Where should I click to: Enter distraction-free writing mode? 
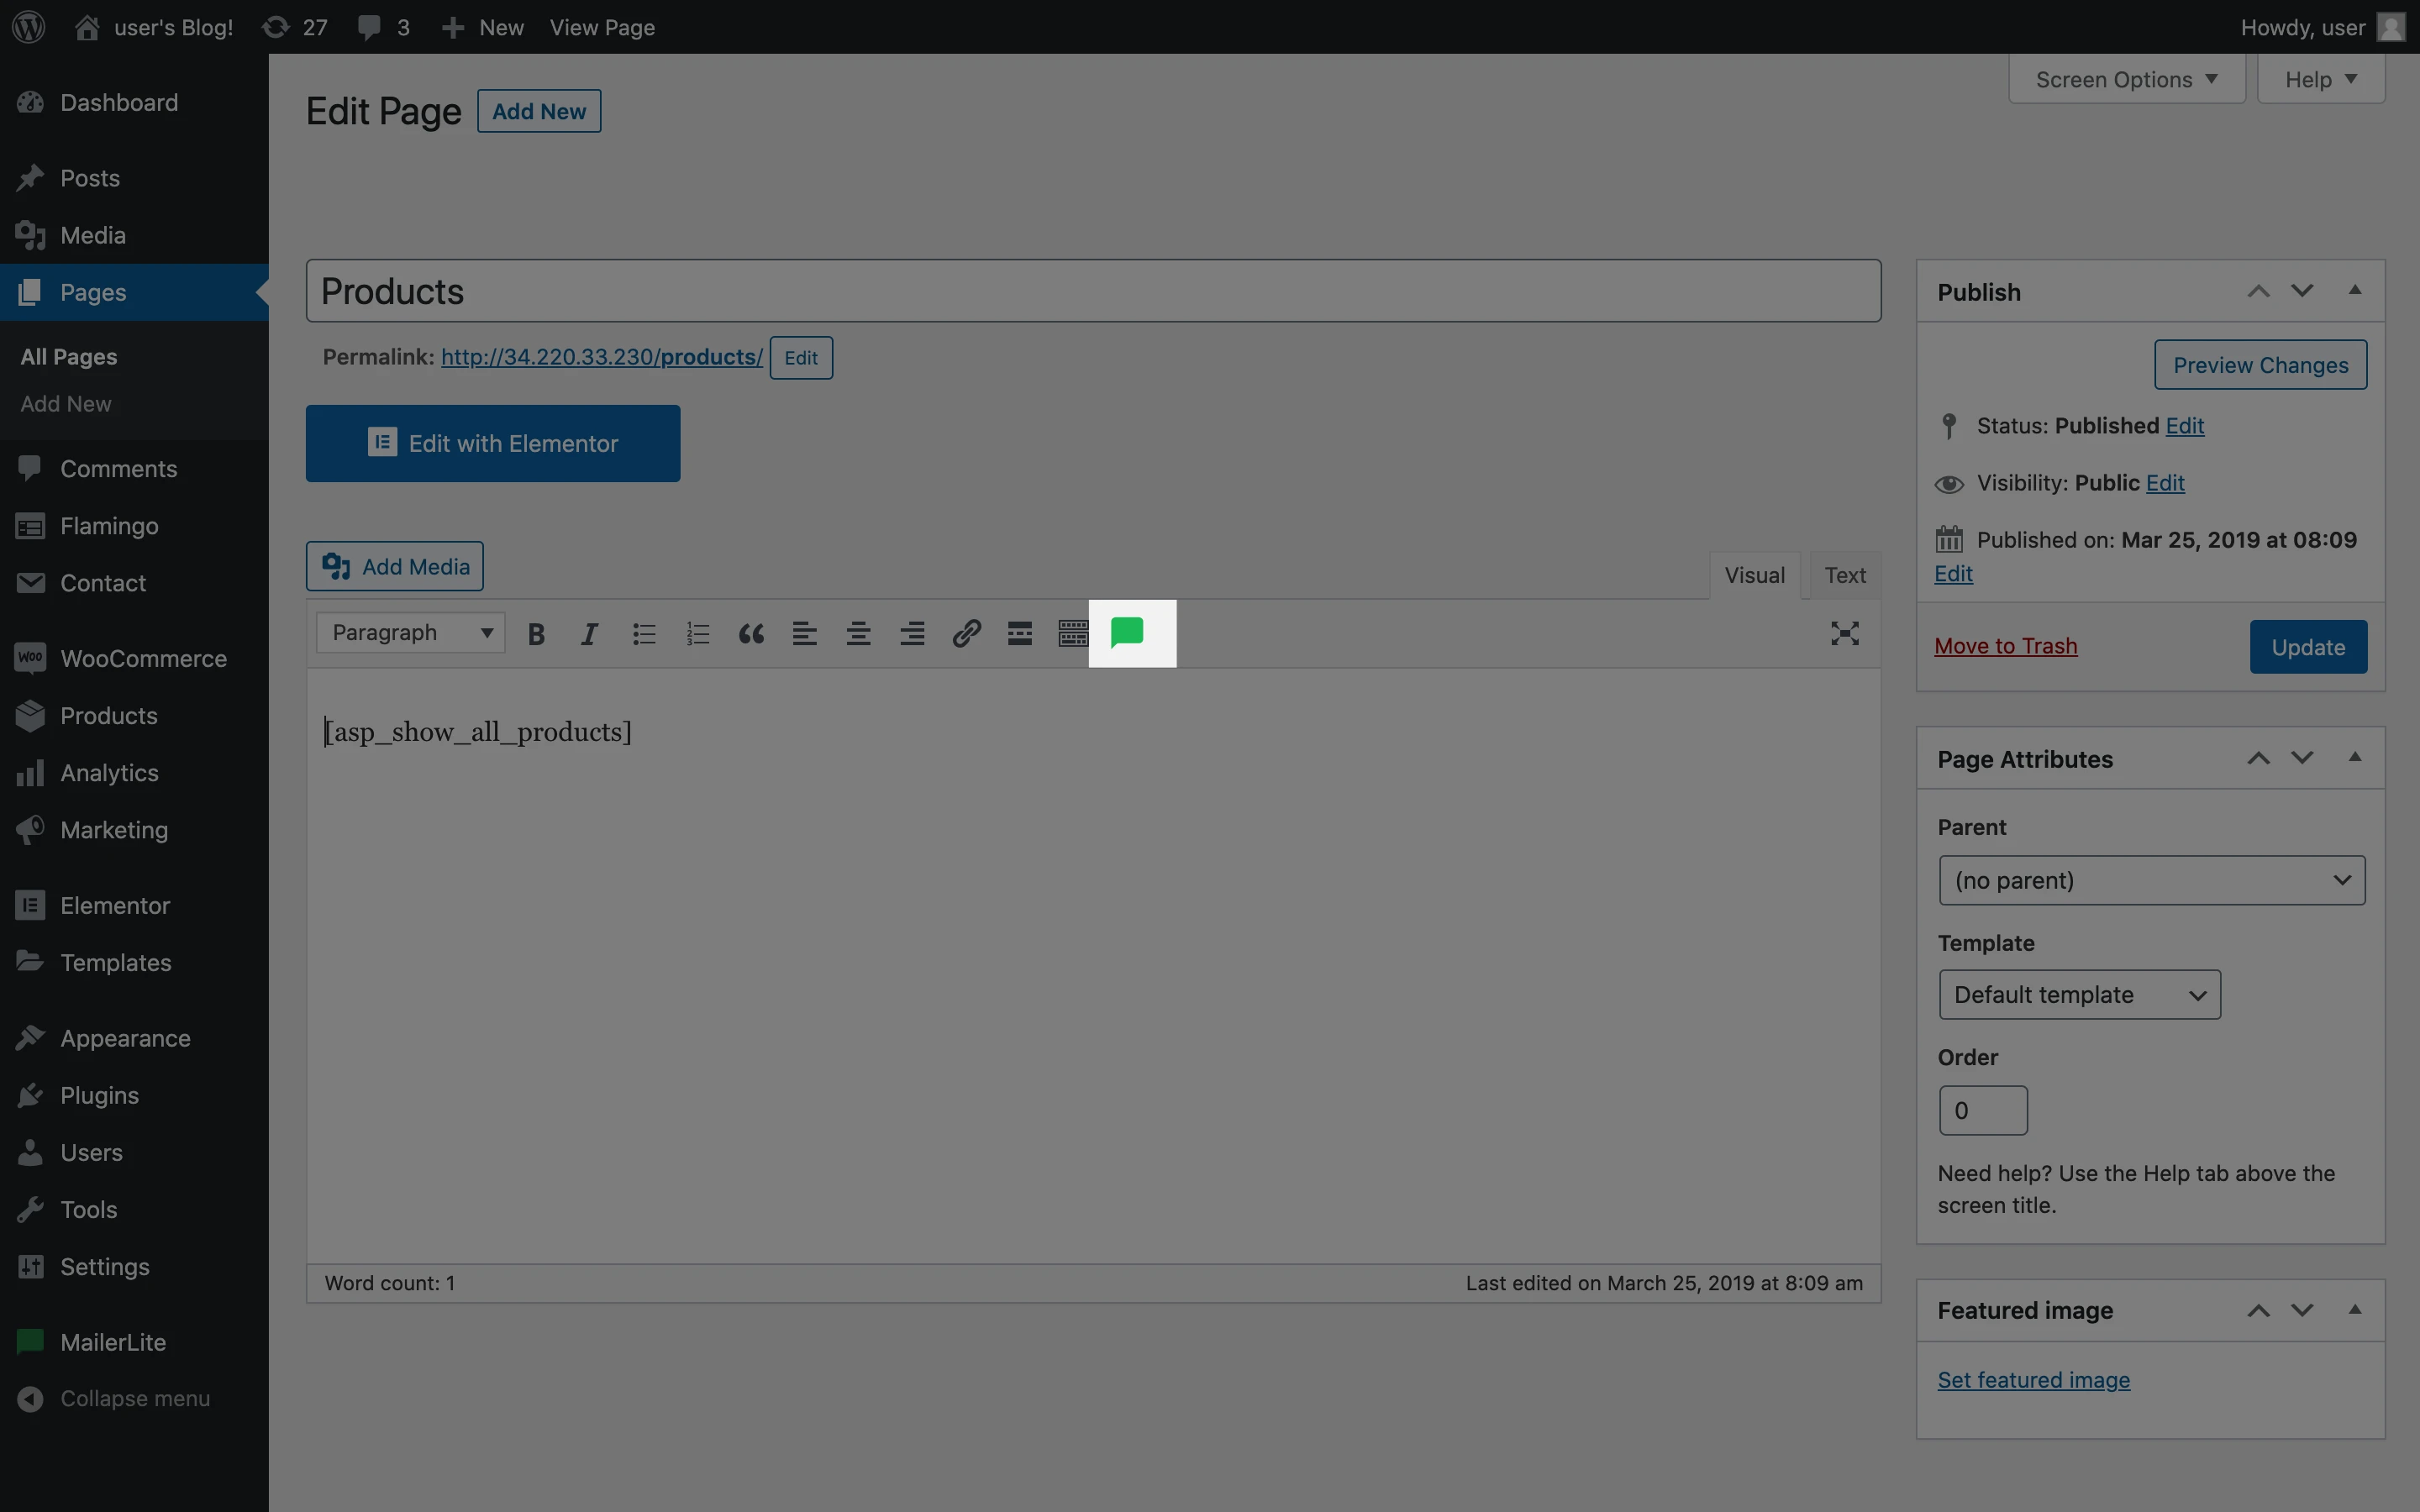[1844, 633]
